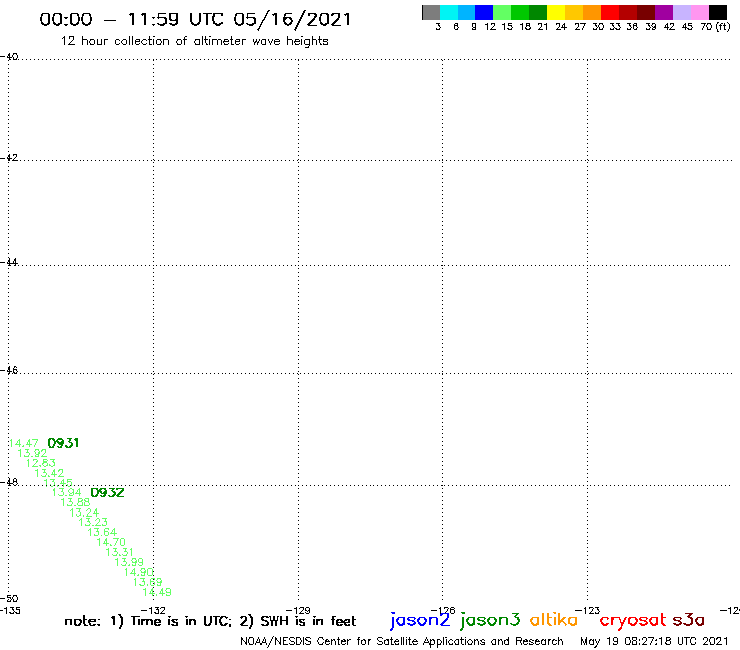
Task: Click the 13.31 wave height value
Action: (120, 552)
